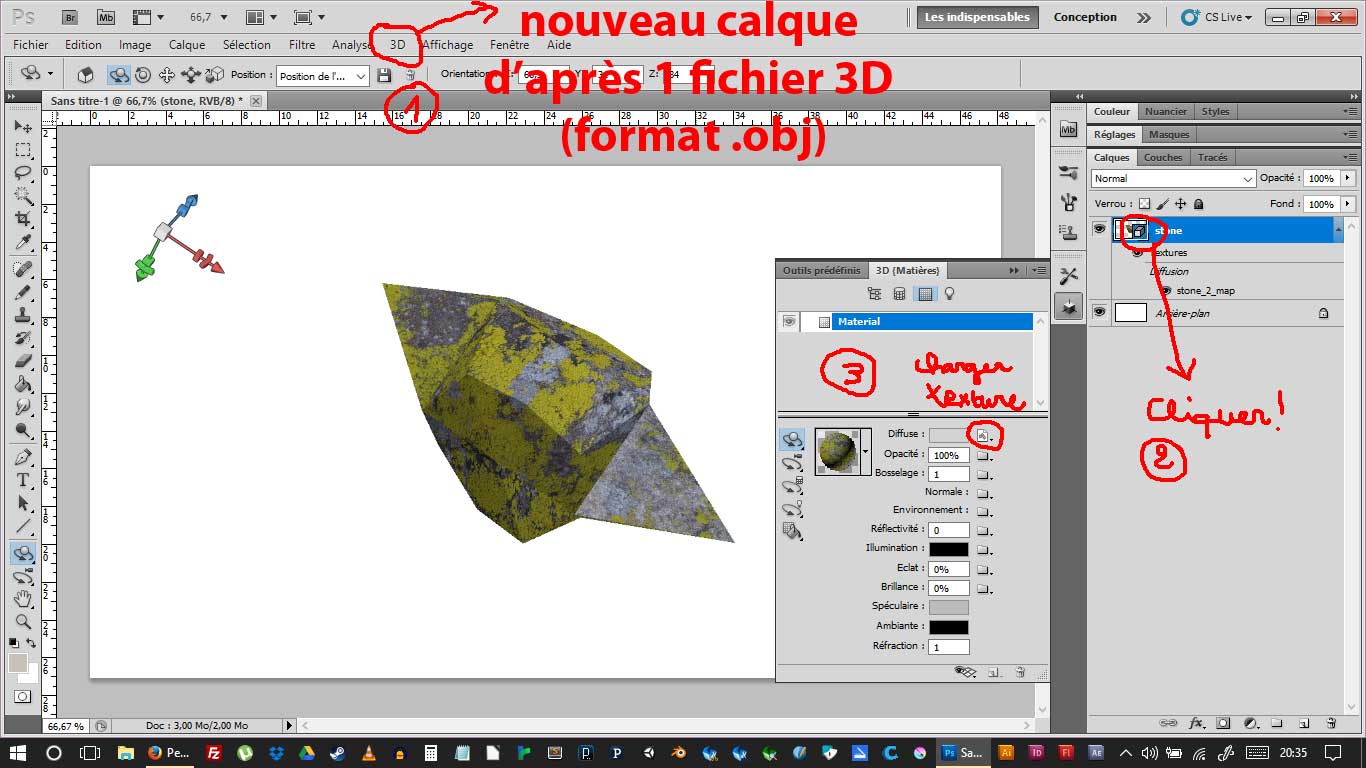Expand the material preview picker arrow
Viewport: 1366px width, 768px height.
click(865, 453)
